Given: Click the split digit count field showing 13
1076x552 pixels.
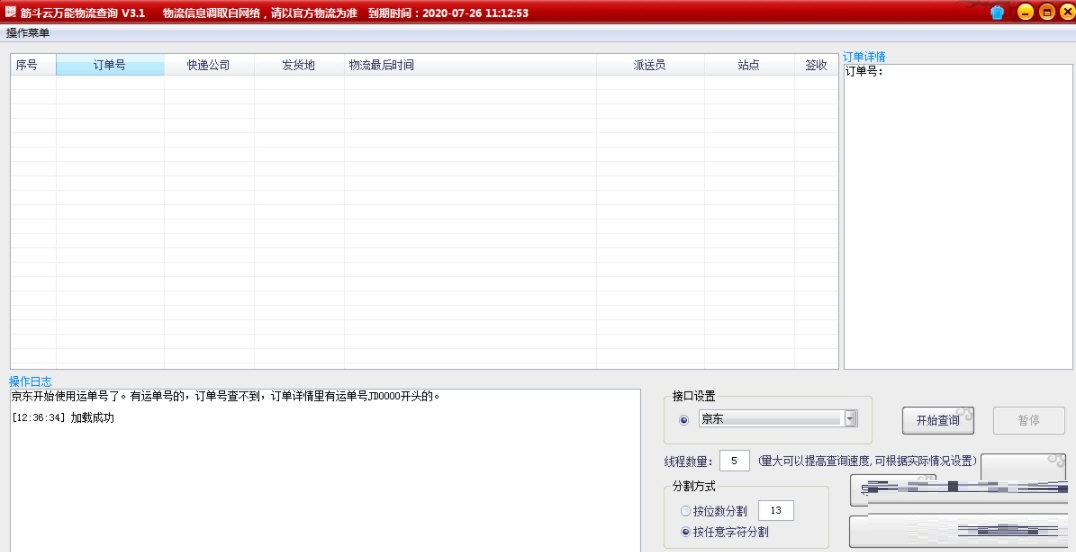Looking at the screenshot, I should pyautogui.click(x=776, y=511).
